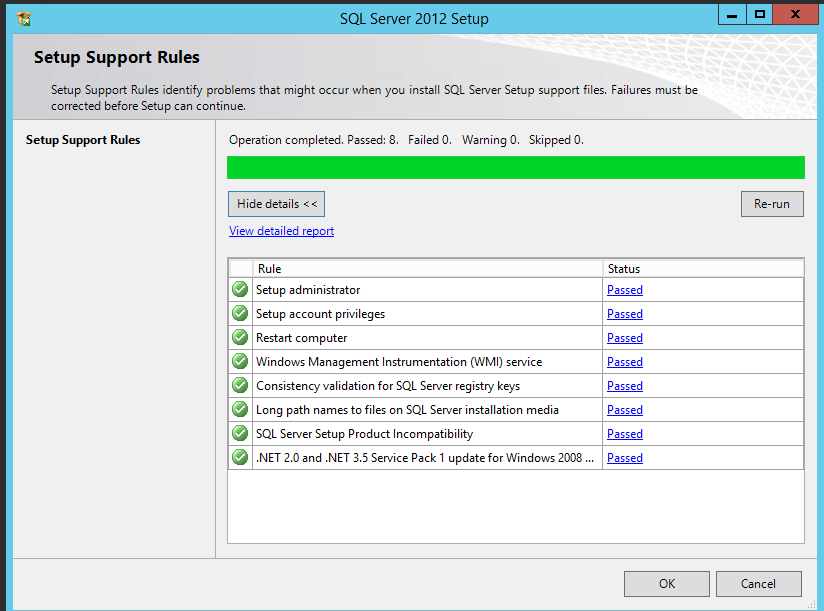824x611 pixels.
Task: Re-run the setup support rules
Action: 772,204
